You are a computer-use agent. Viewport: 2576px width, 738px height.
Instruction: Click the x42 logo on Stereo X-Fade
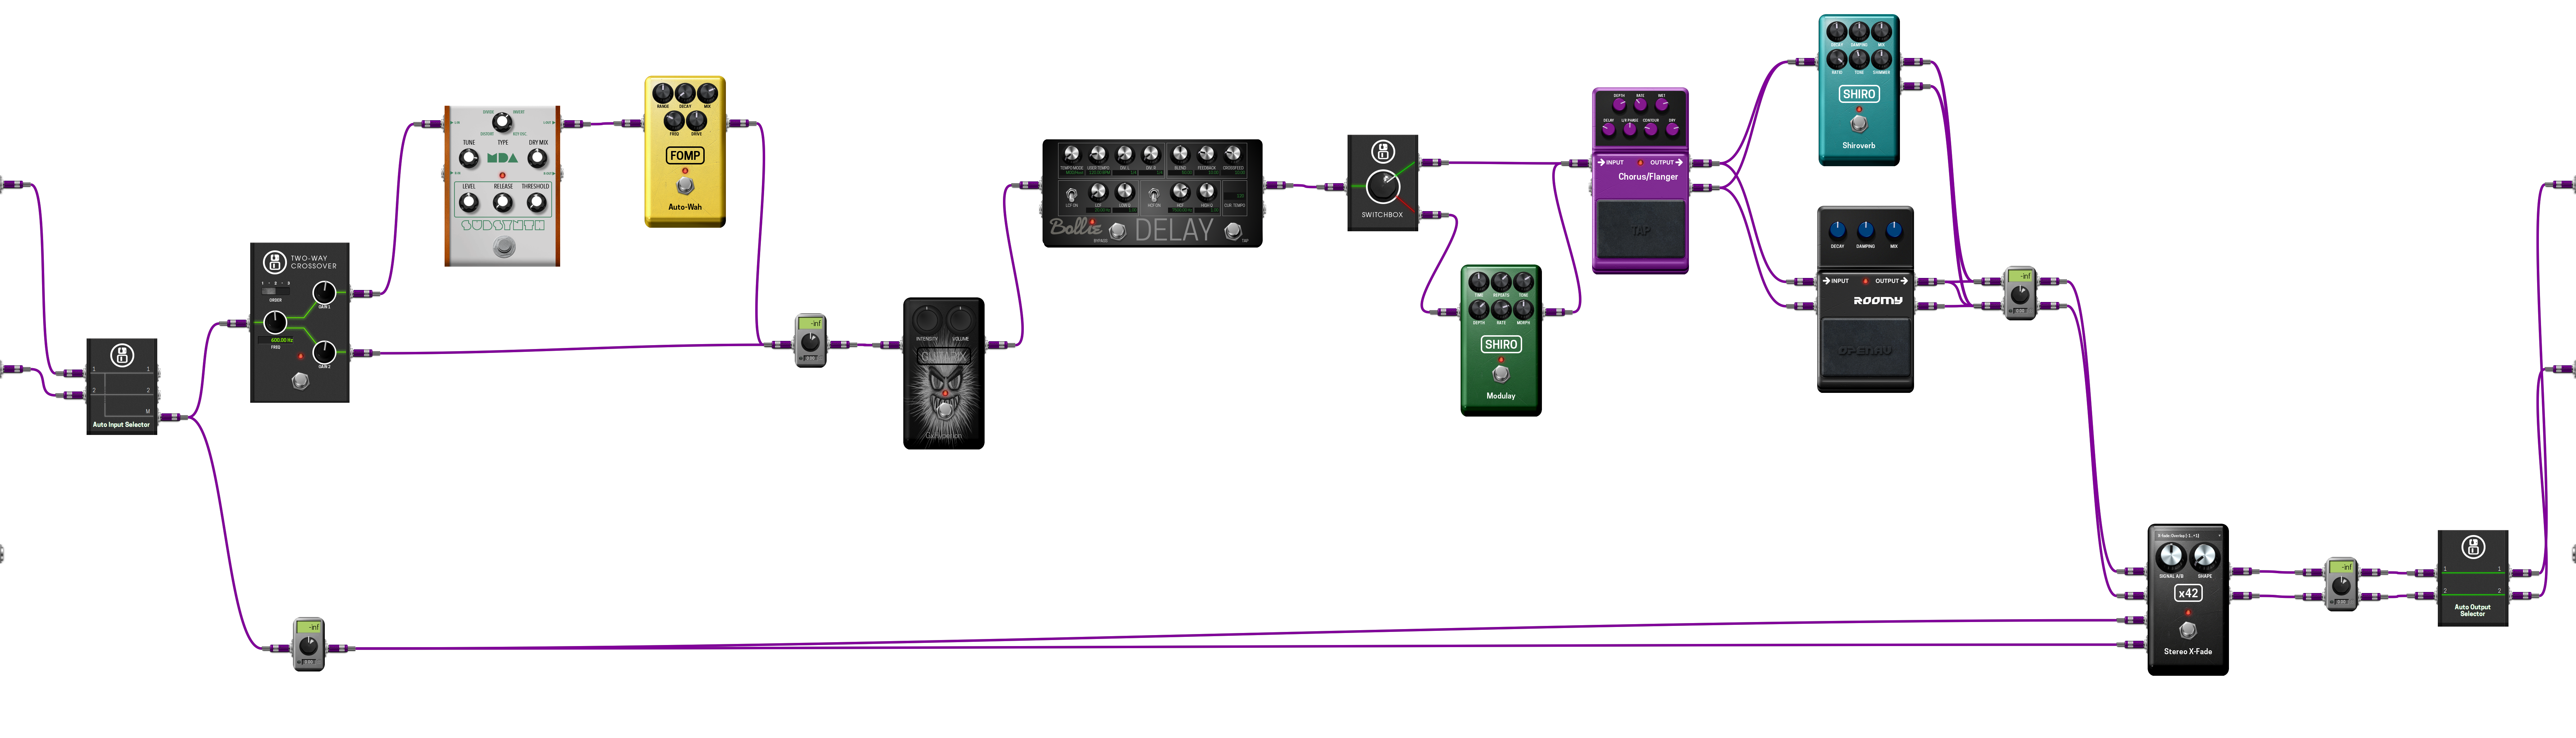tap(2188, 593)
